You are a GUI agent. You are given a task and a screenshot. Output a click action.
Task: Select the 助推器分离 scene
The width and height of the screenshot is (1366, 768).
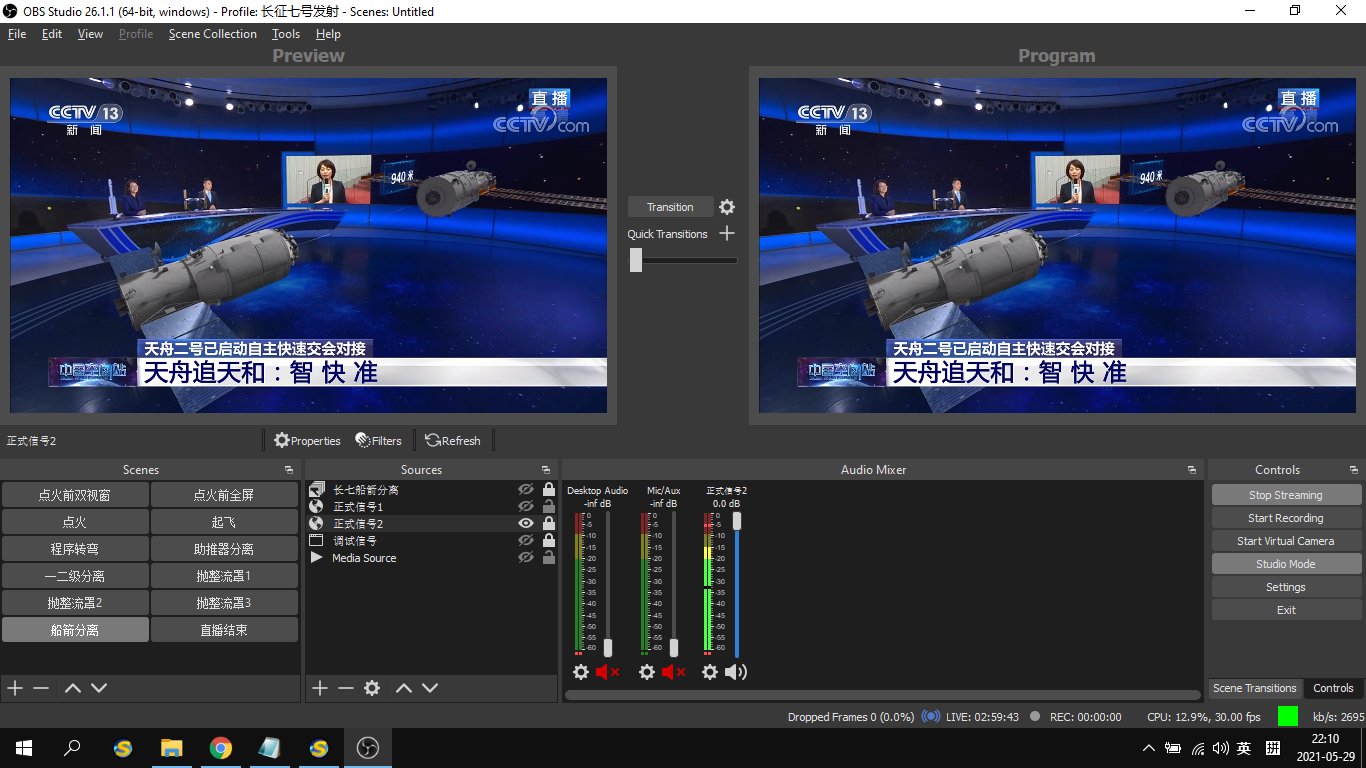pos(224,549)
